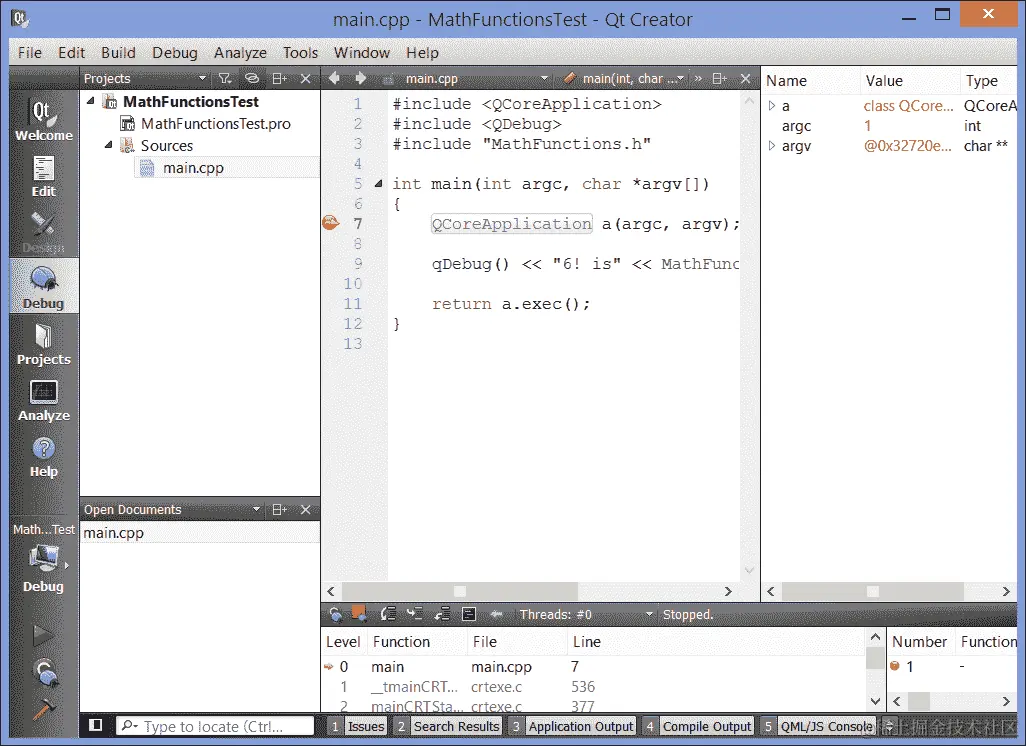Go forward in editor history
The image size is (1026, 746).
coord(361,79)
